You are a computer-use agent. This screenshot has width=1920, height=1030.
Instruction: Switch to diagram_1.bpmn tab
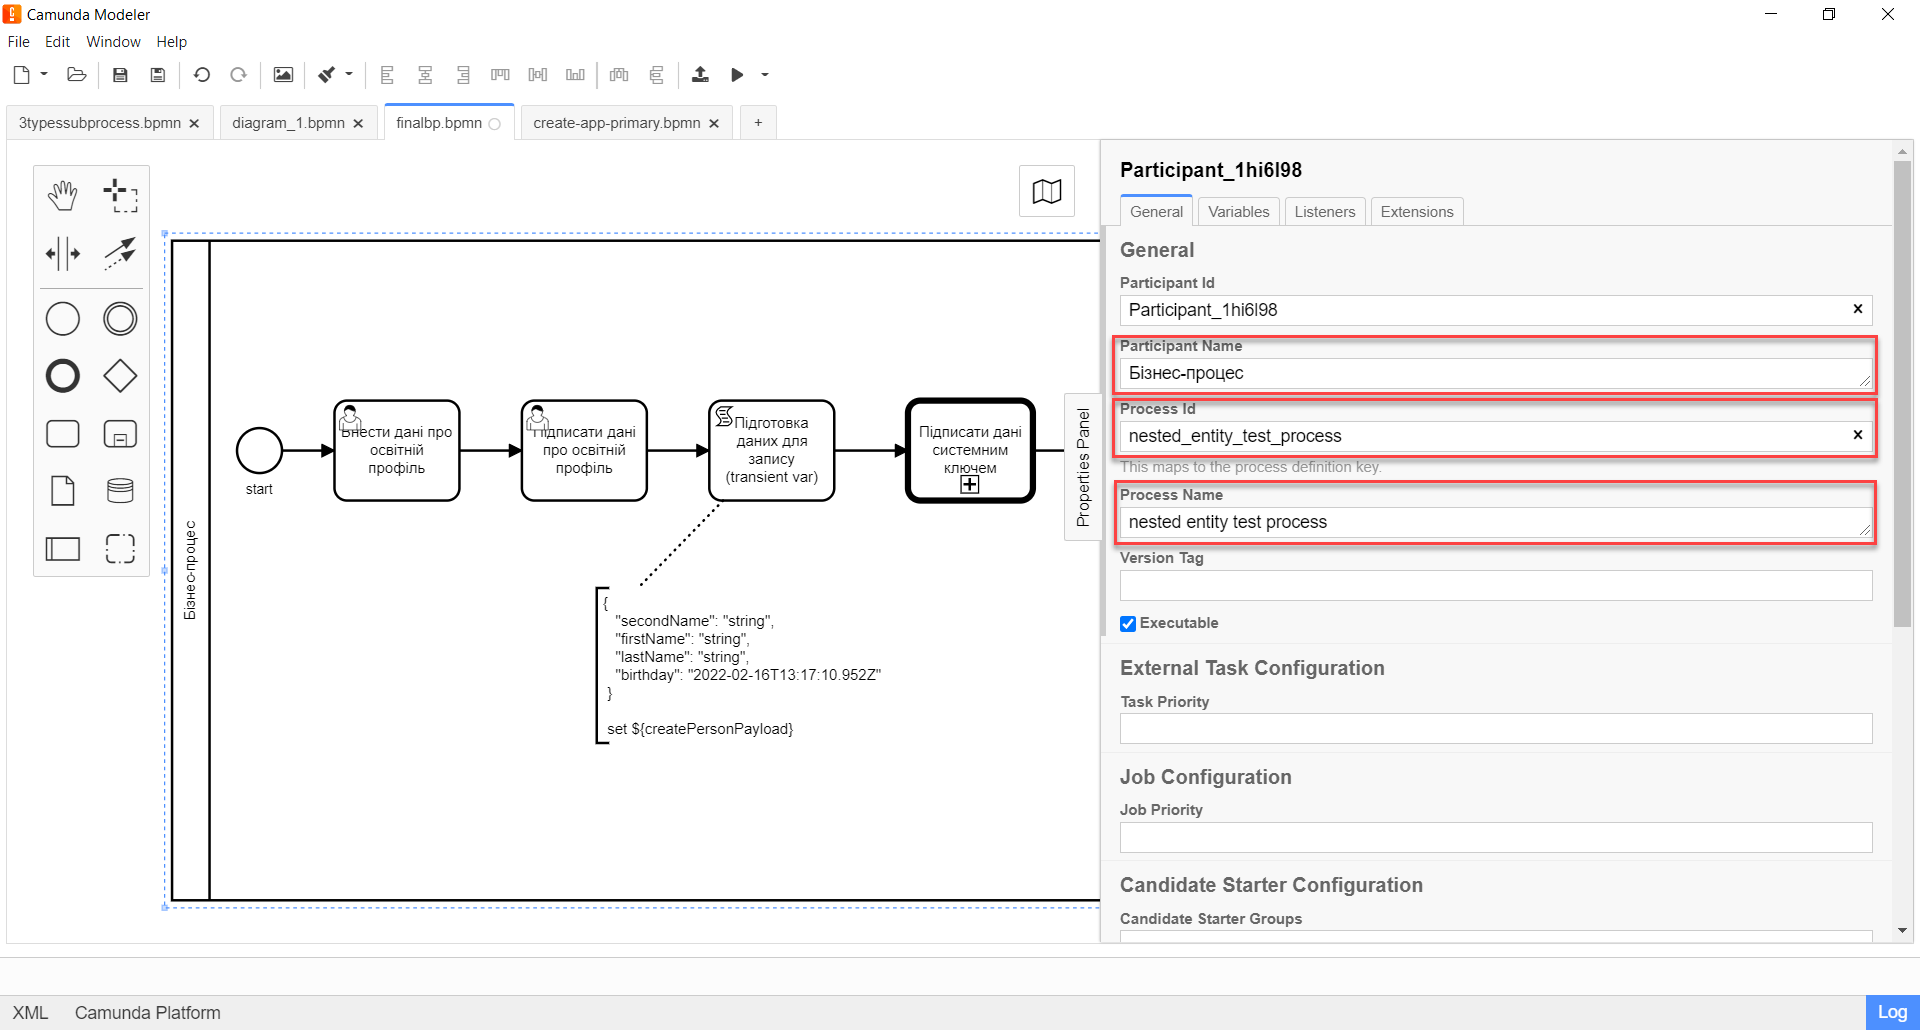click(x=288, y=123)
